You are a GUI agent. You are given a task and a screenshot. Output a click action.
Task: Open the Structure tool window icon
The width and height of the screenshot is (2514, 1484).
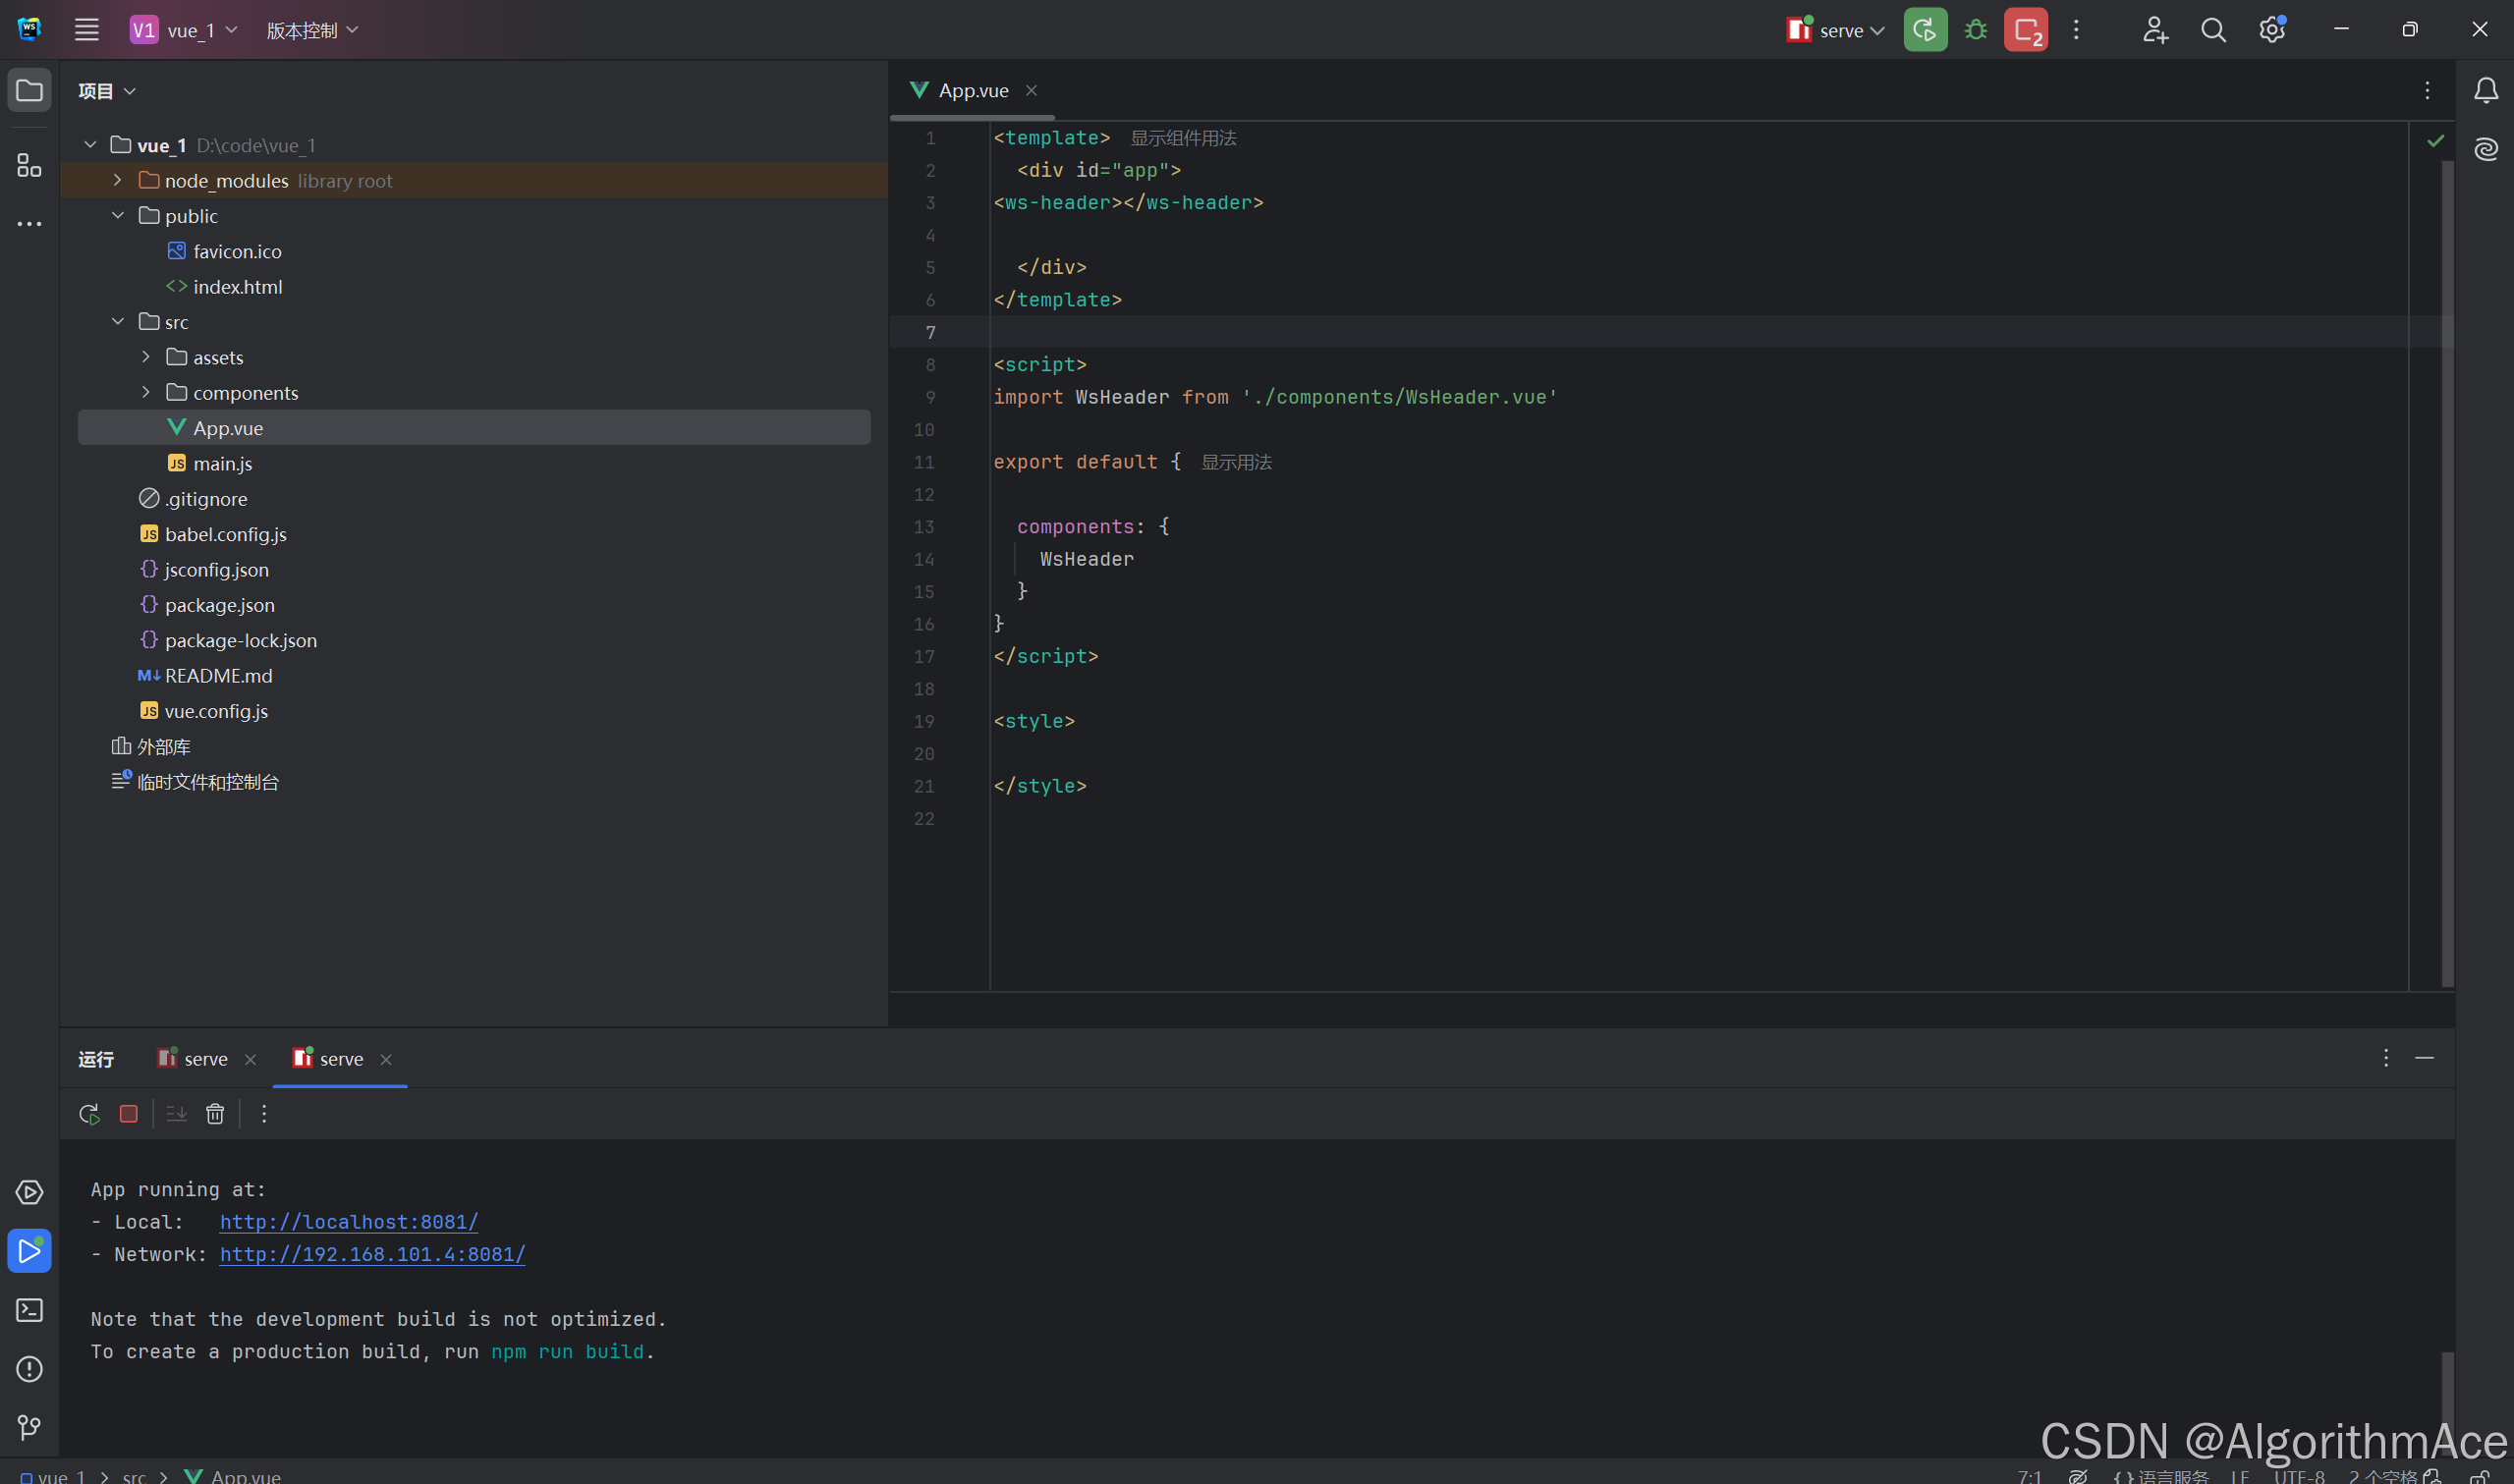[x=29, y=165]
